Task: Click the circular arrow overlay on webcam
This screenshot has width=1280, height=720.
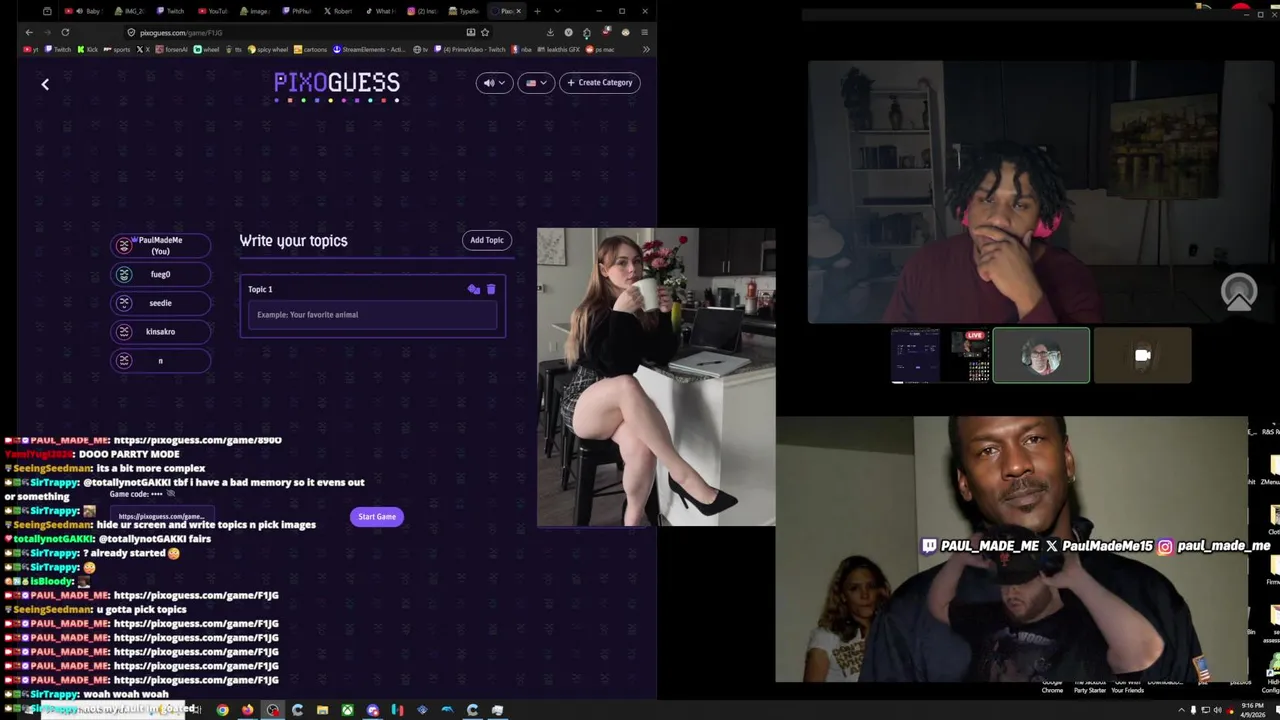Action: (x=1239, y=291)
